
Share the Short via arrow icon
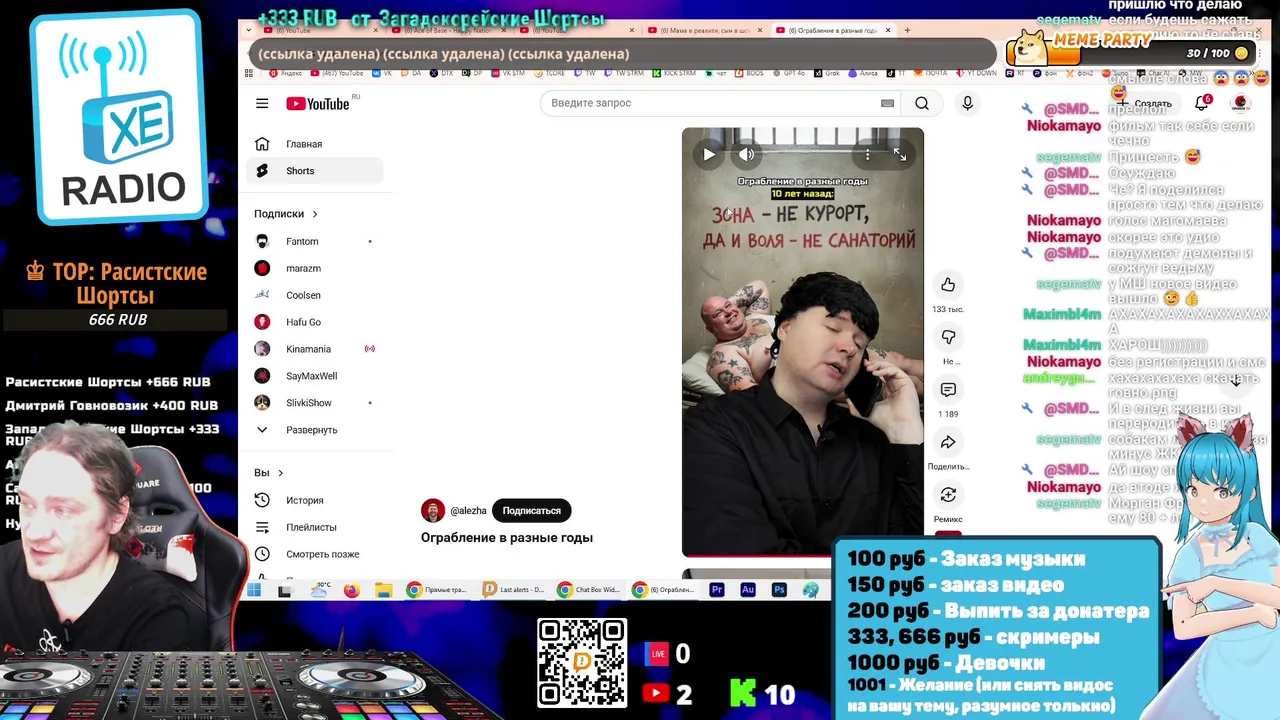[x=948, y=442]
